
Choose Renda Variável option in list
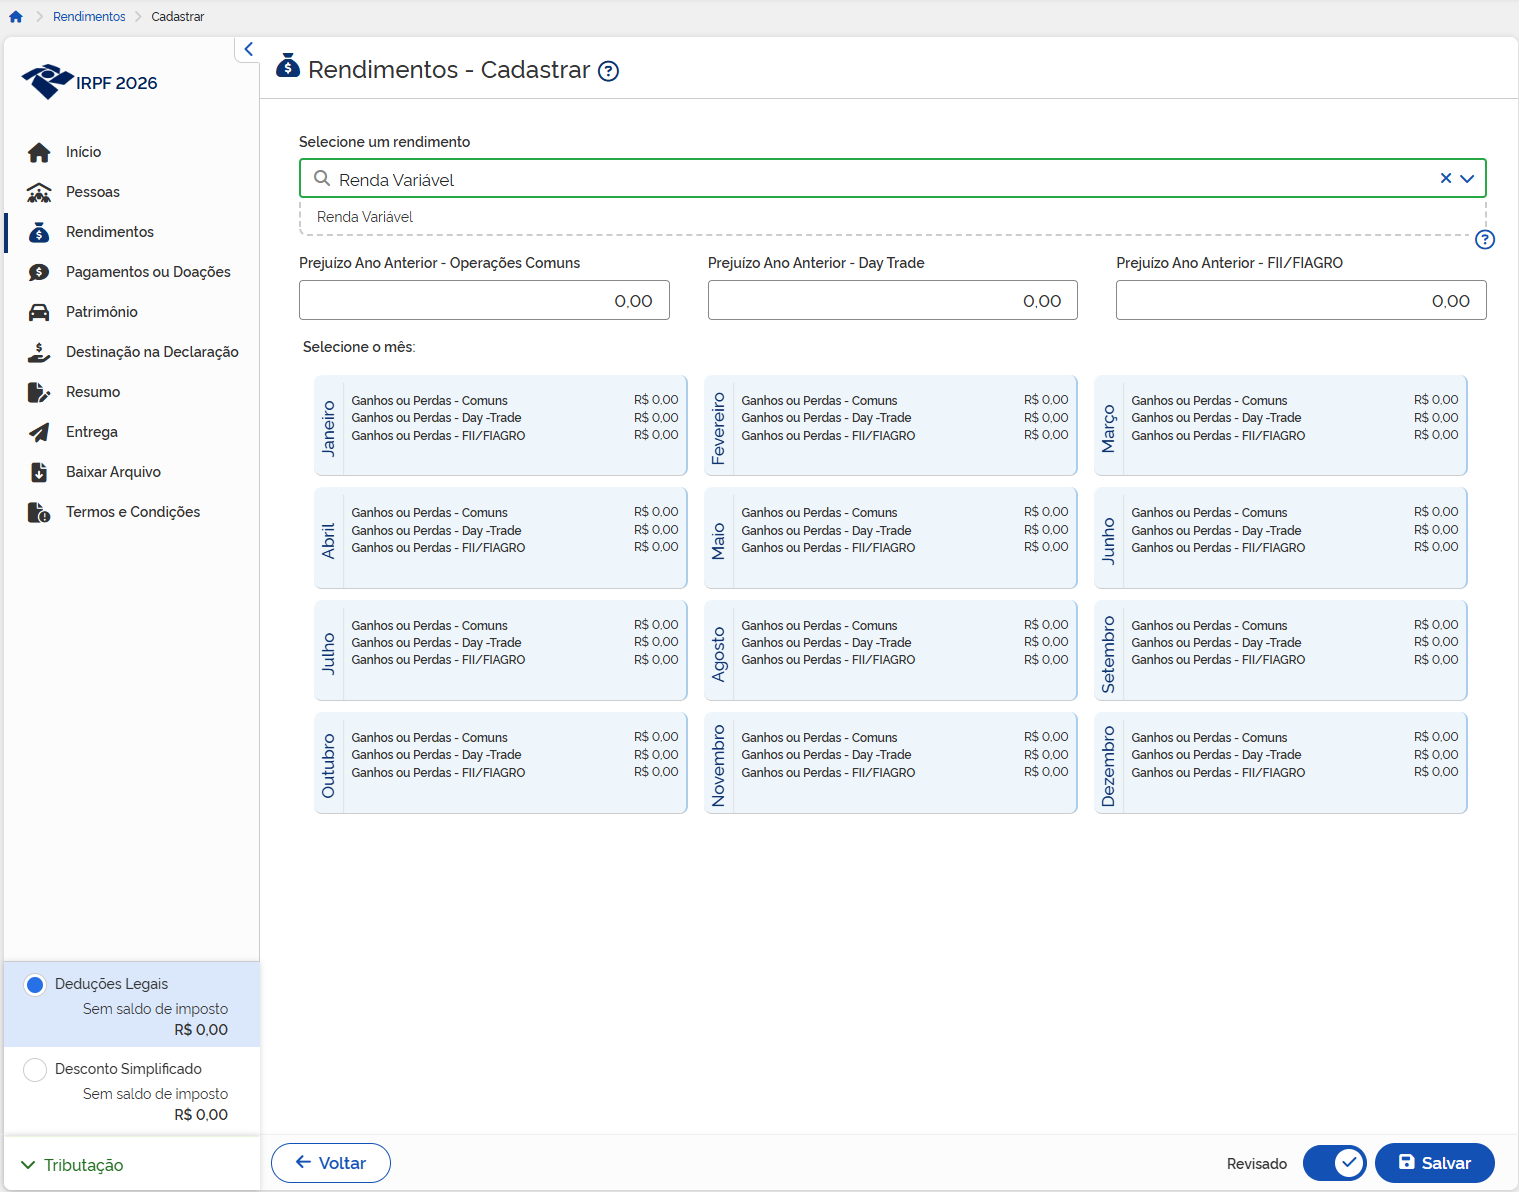(365, 217)
